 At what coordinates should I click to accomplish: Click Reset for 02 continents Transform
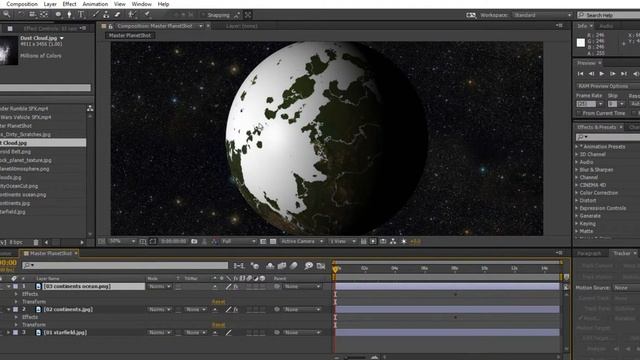[218, 325]
